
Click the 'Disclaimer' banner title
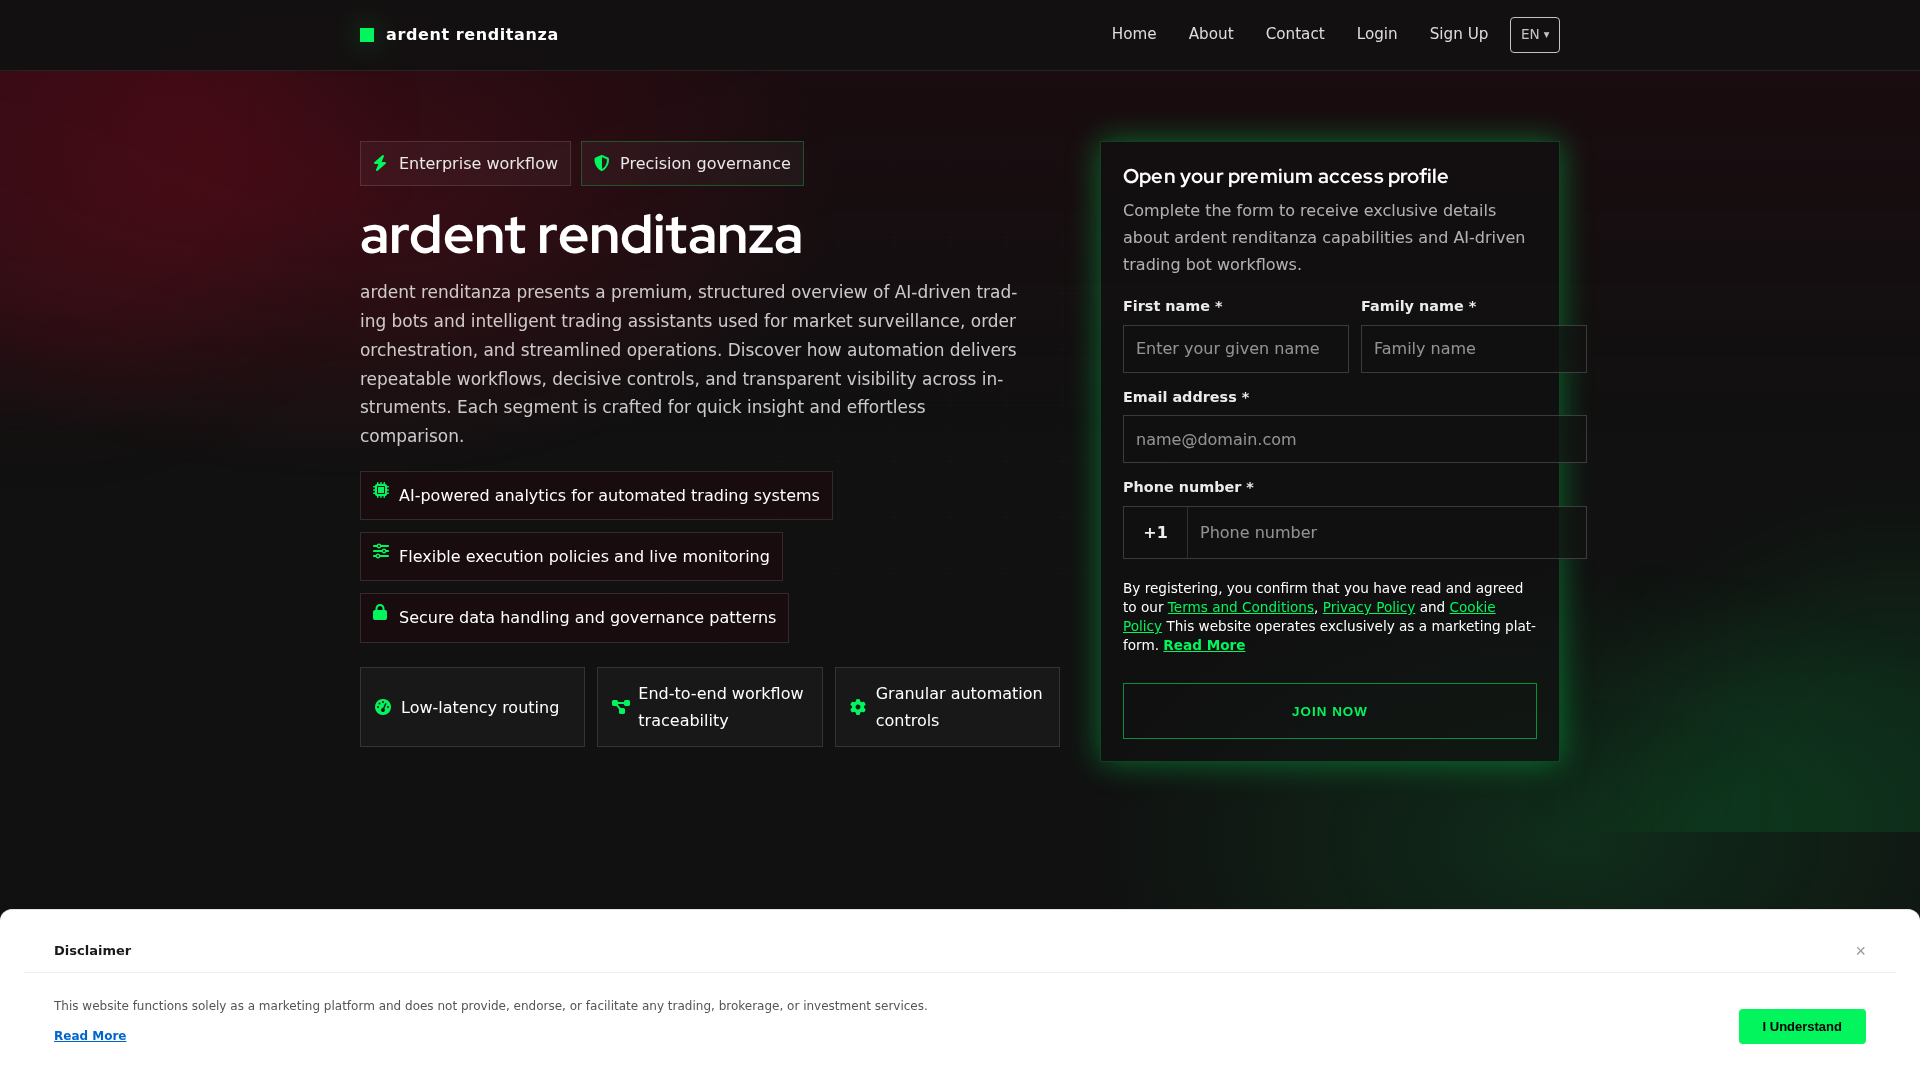coord(92,951)
